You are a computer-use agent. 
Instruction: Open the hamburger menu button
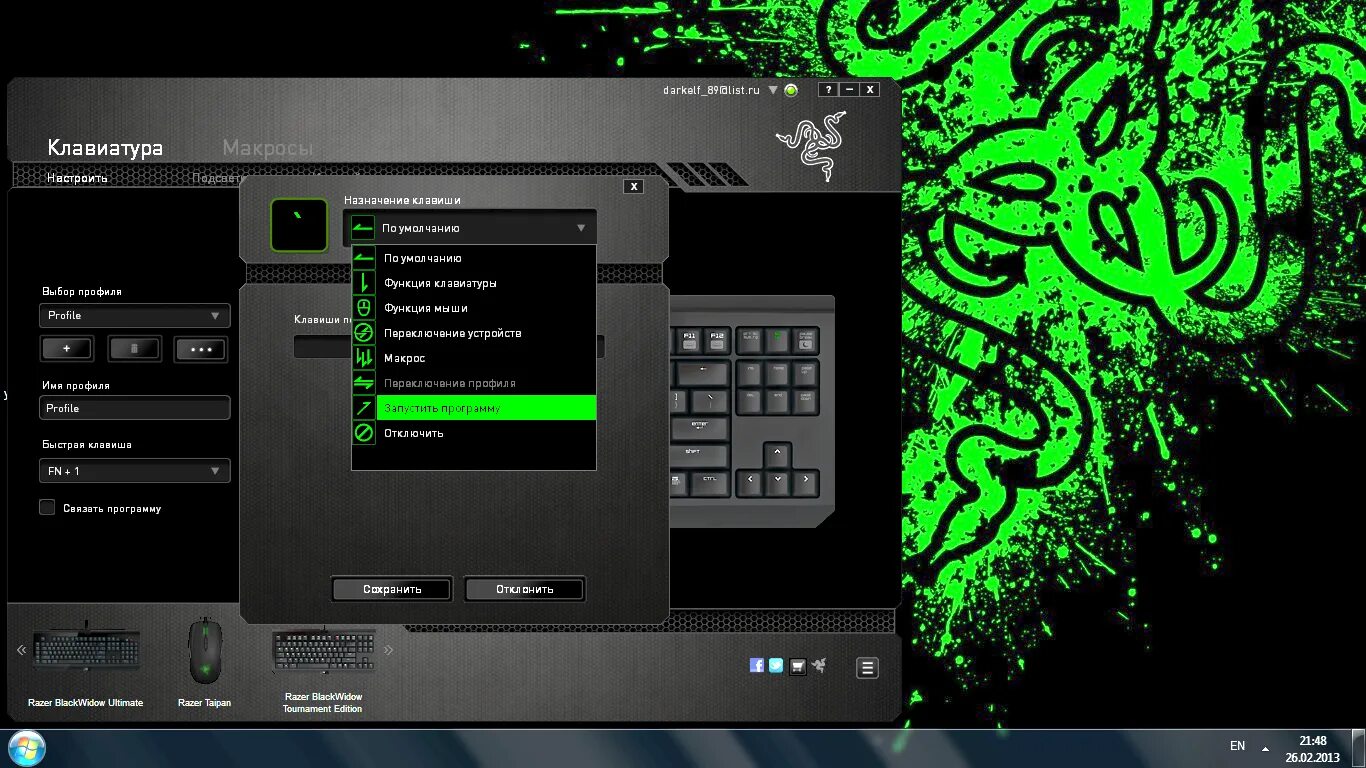(x=867, y=668)
